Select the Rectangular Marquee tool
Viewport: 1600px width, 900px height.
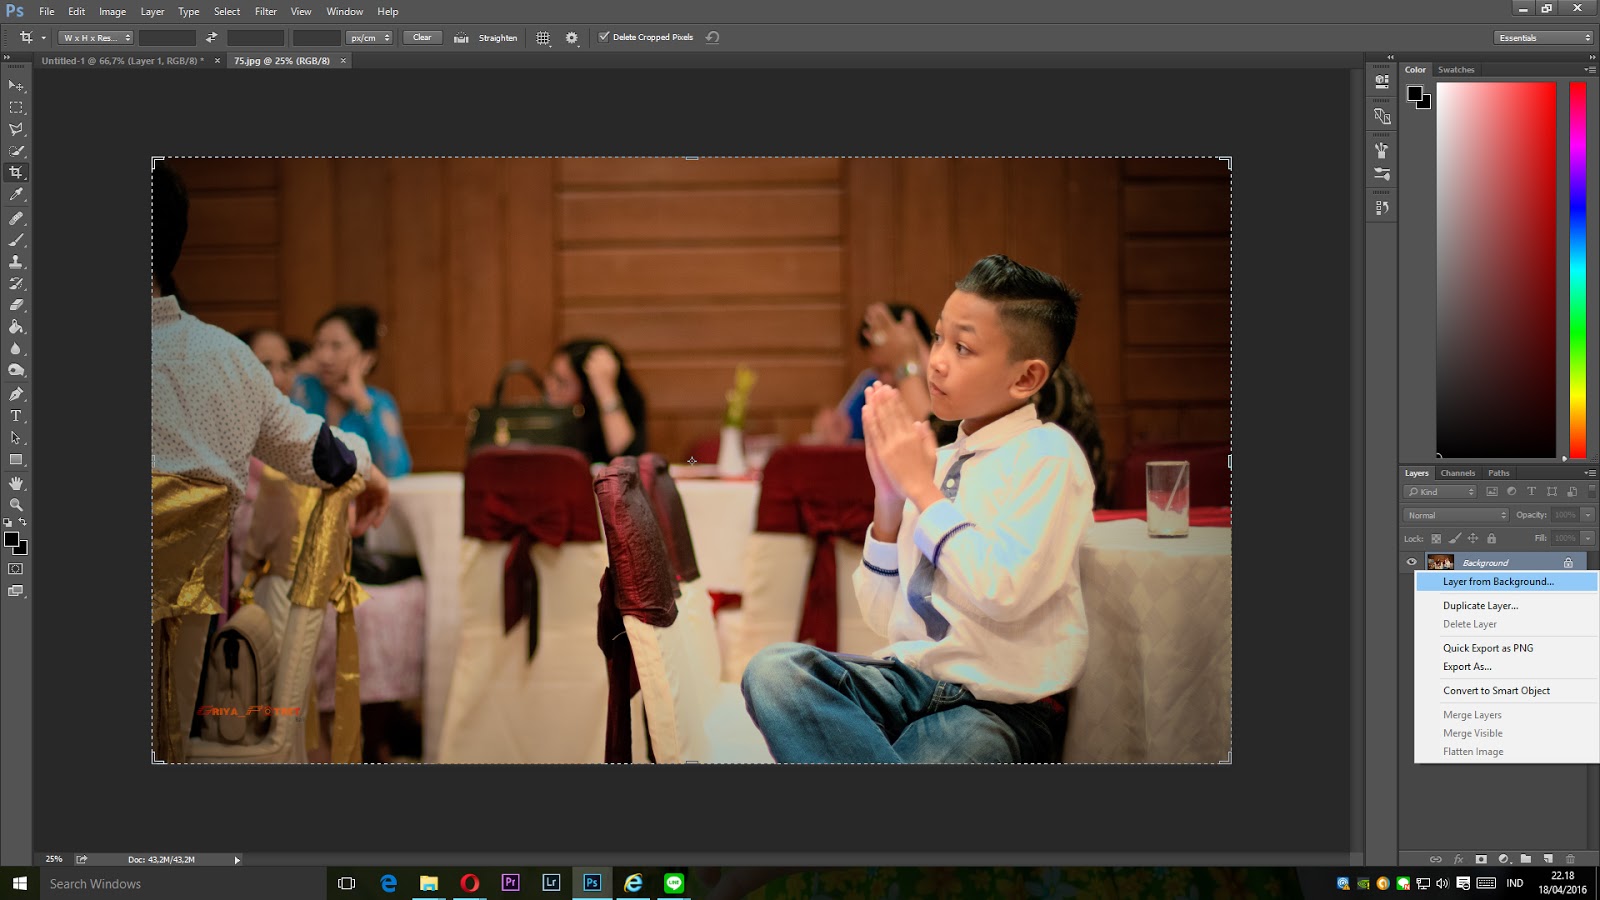click(x=16, y=108)
